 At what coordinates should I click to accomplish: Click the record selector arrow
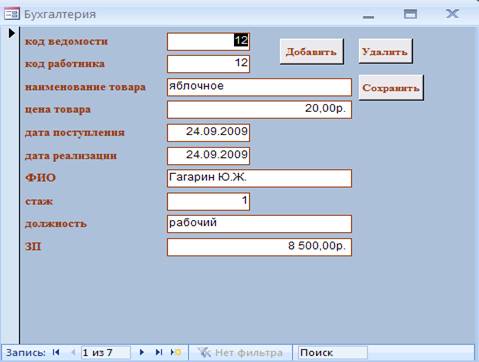coord(12,33)
